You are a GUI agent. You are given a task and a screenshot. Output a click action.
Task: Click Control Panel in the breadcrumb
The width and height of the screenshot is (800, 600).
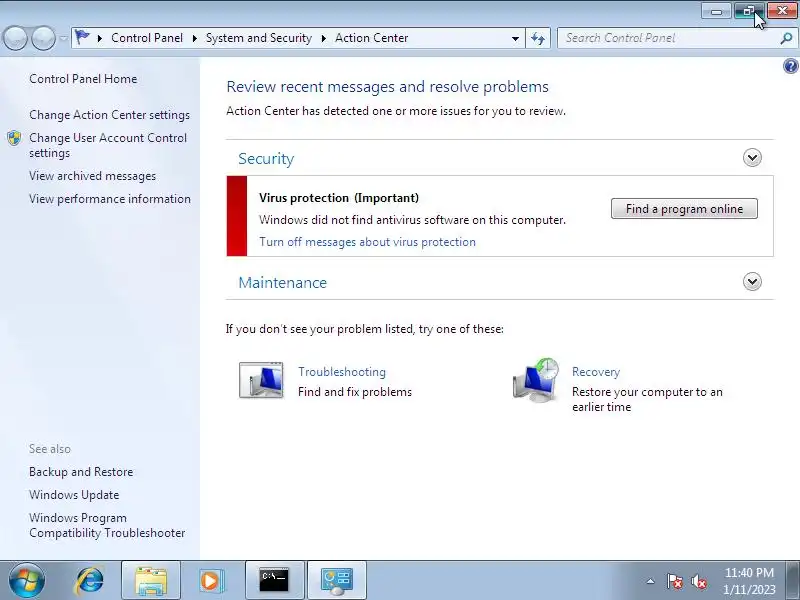tap(147, 38)
